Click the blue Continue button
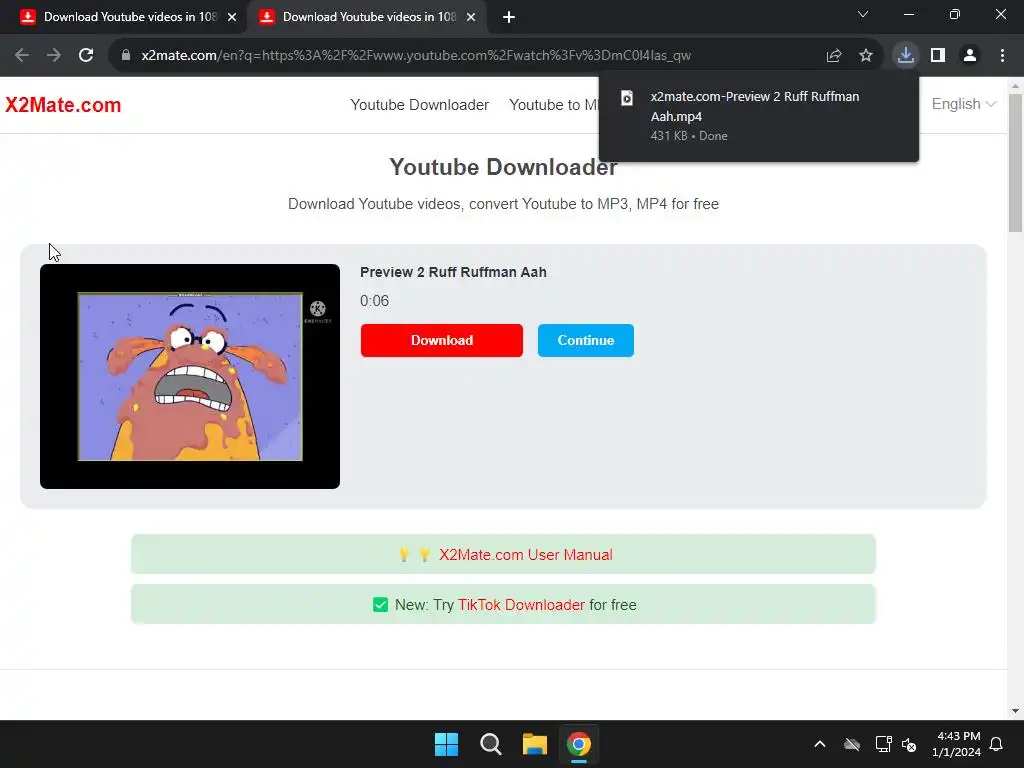 click(x=586, y=340)
